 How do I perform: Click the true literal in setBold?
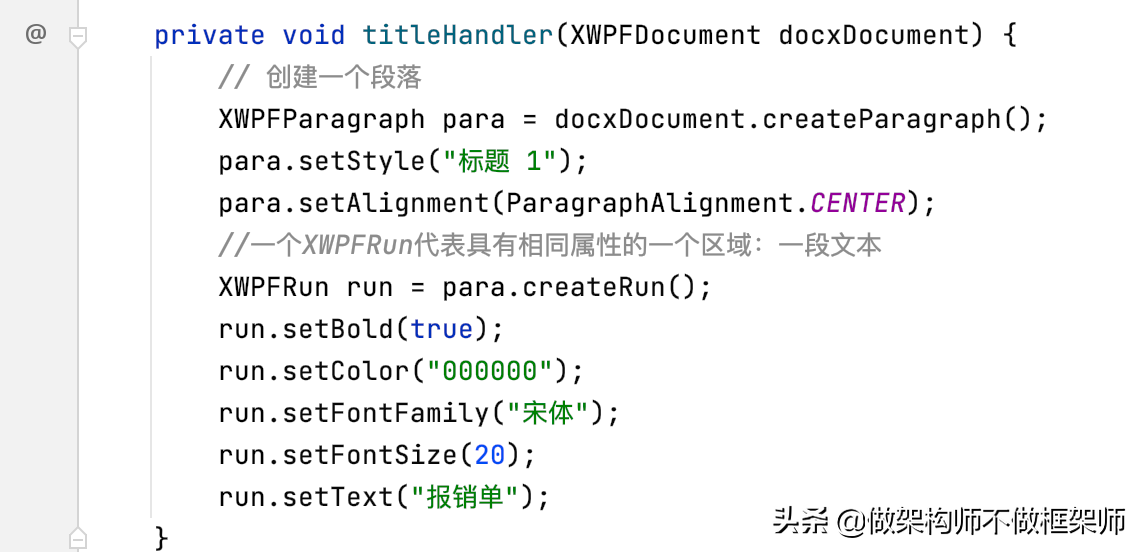click(441, 329)
